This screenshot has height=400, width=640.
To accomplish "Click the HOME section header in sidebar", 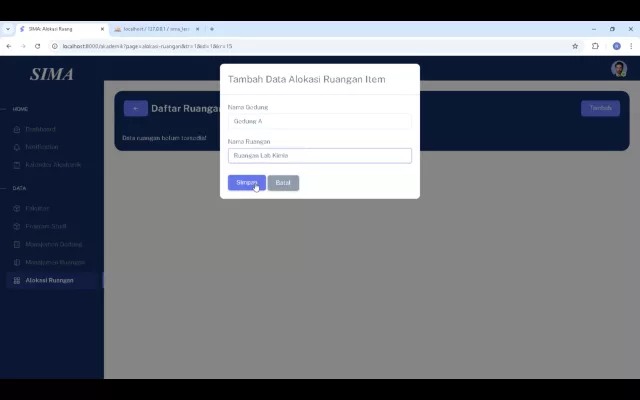I will [x=20, y=109].
